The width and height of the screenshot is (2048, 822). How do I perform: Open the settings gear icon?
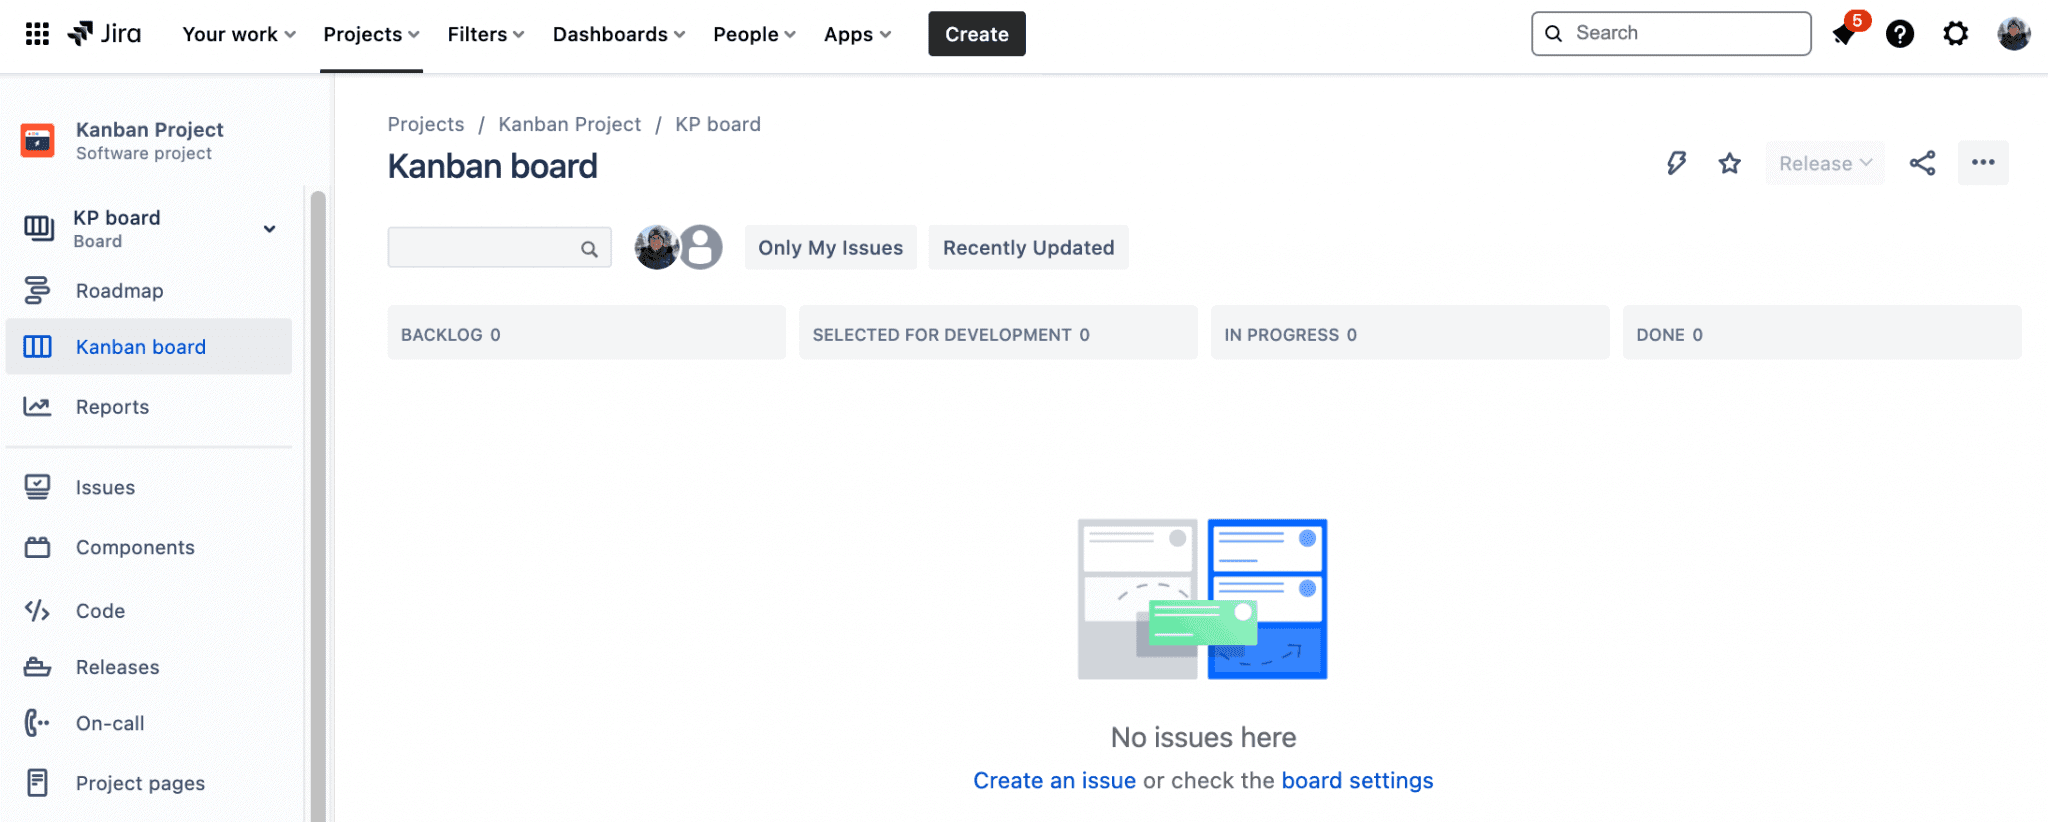pos(1955,34)
